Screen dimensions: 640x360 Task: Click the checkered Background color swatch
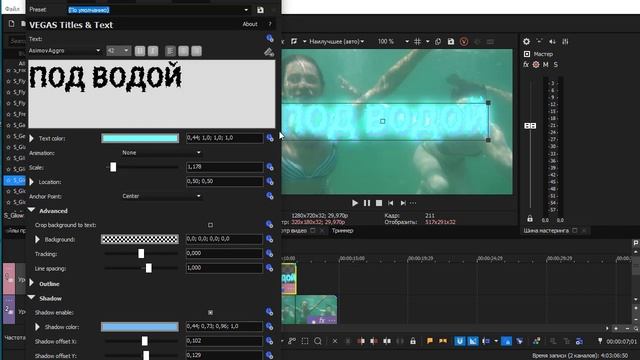pos(140,239)
